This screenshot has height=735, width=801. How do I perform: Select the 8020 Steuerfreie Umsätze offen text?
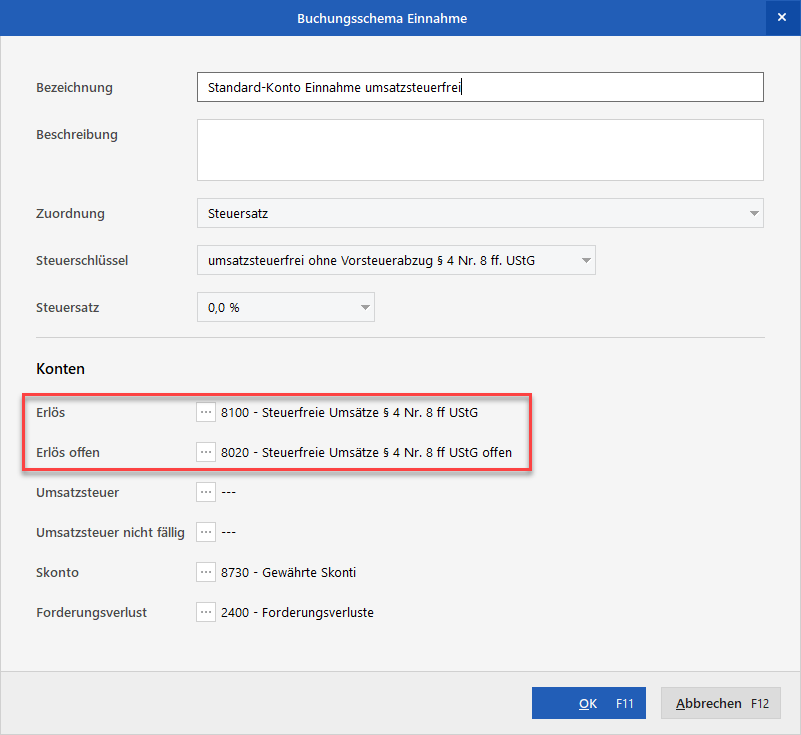pos(366,452)
